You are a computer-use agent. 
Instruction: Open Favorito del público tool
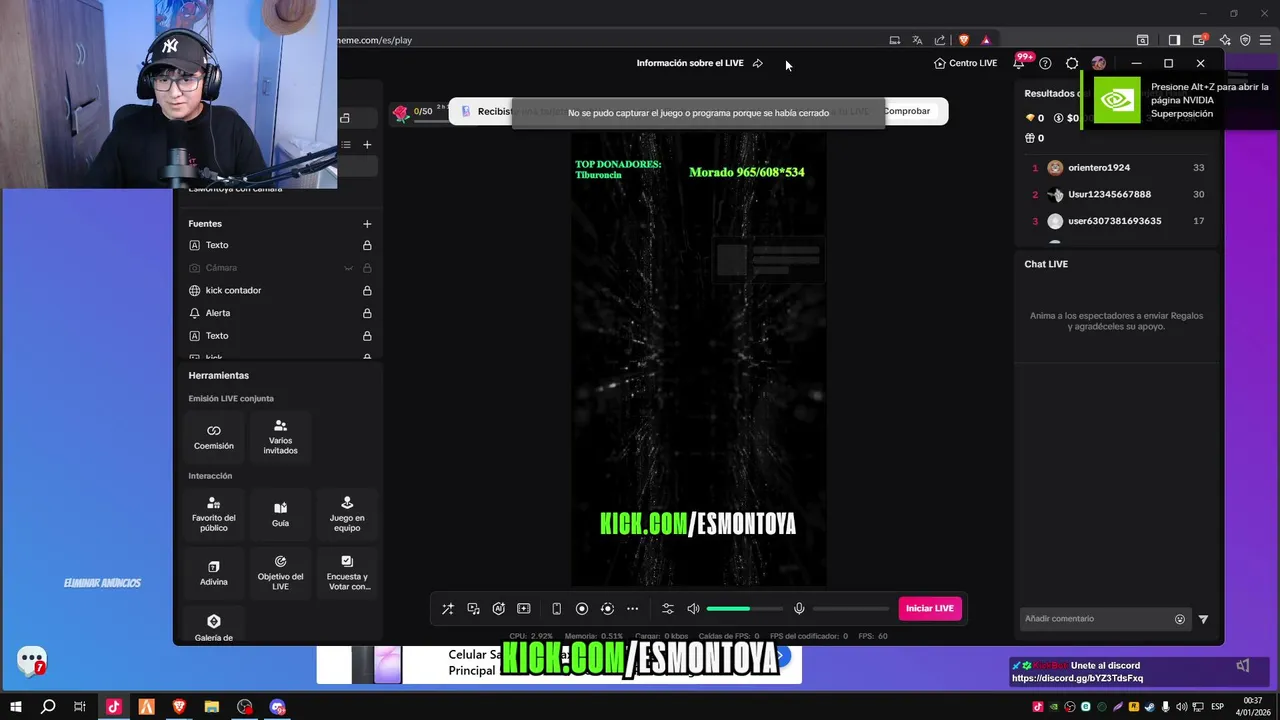(214, 514)
